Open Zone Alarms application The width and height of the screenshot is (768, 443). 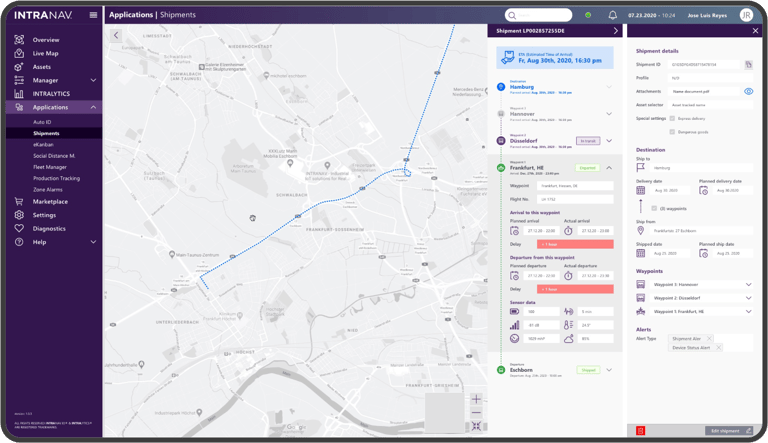48,190
